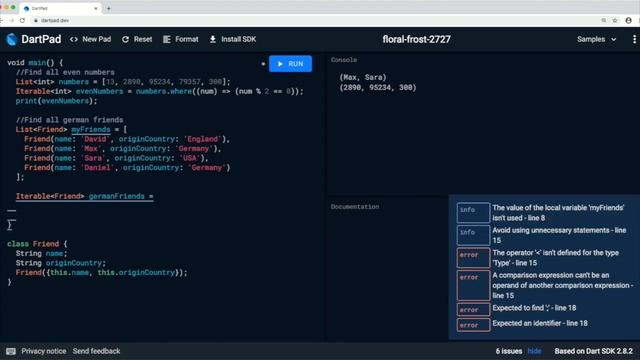Click the browser back arrow
Viewport: 640px width, 360px height.
click(2, 20)
